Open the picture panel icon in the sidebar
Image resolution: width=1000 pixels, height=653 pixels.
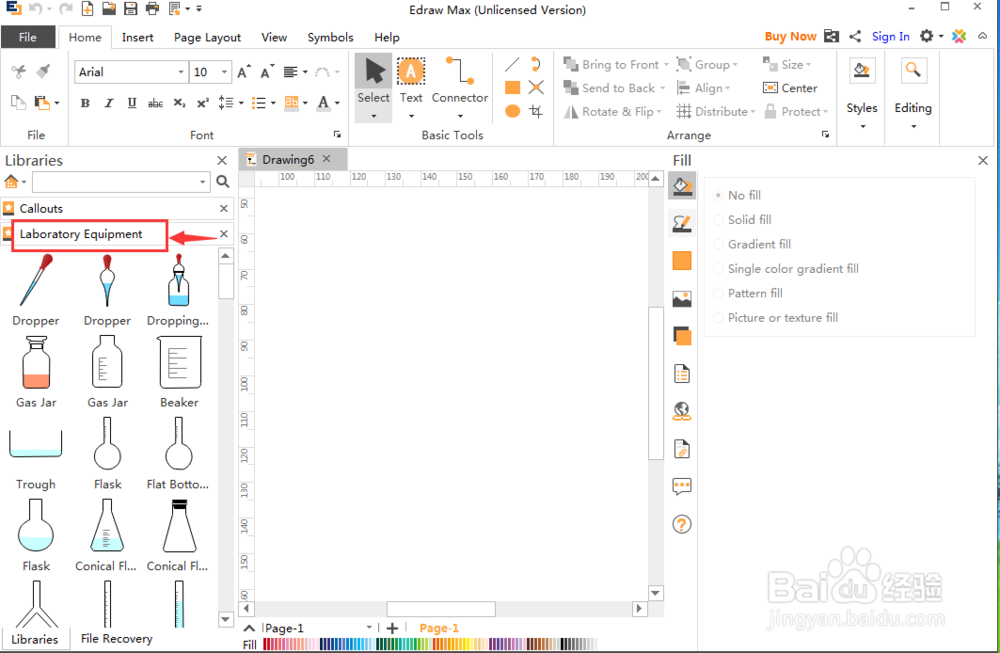[682, 298]
